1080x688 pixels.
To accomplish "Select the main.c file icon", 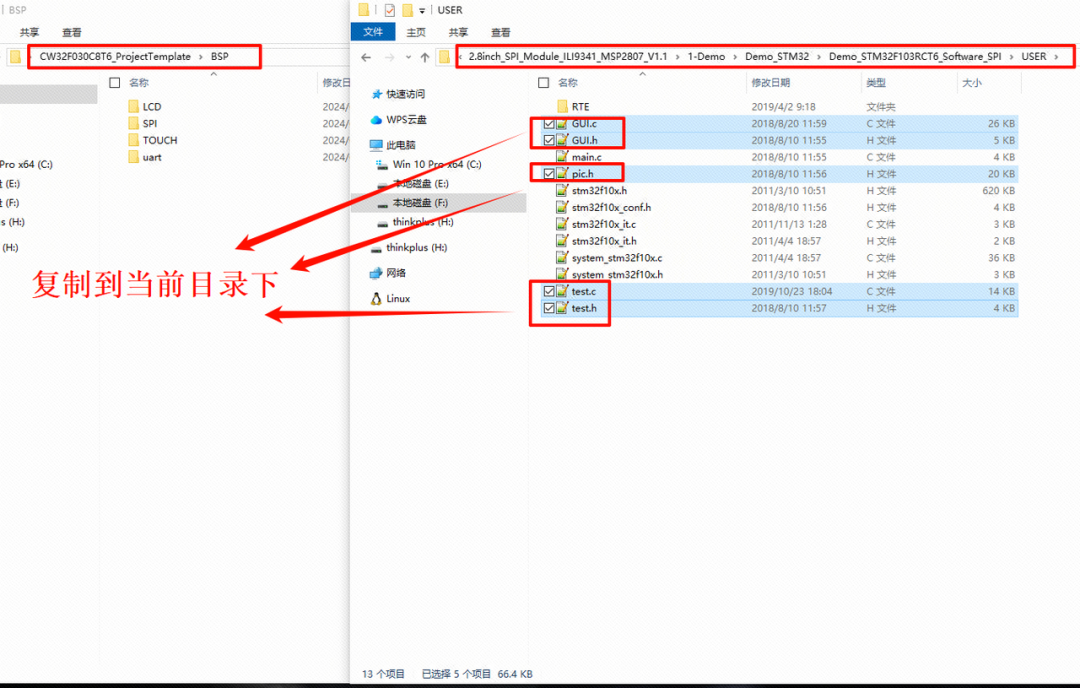I will tap(562, 157).
